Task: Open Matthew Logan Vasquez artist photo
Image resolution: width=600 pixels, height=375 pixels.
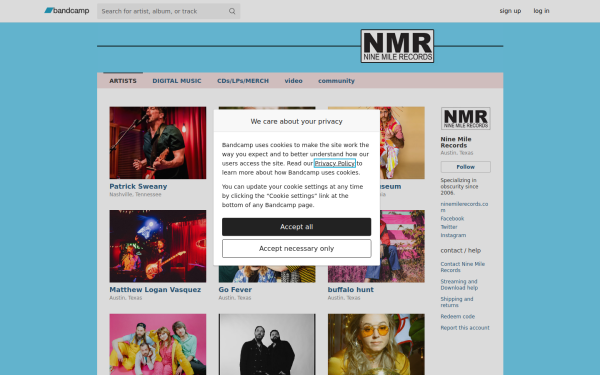Action: (158, 246)
